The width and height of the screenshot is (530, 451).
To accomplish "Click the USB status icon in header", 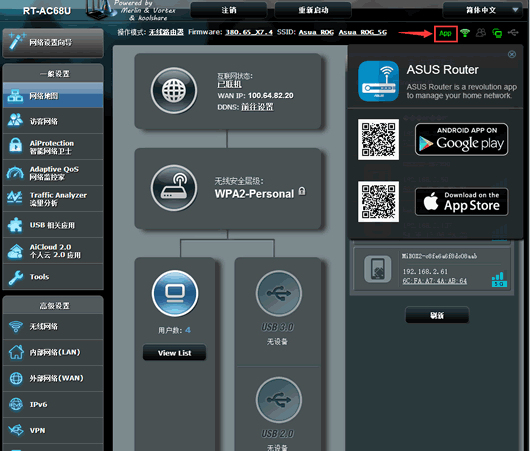I will tap(513, 32).
